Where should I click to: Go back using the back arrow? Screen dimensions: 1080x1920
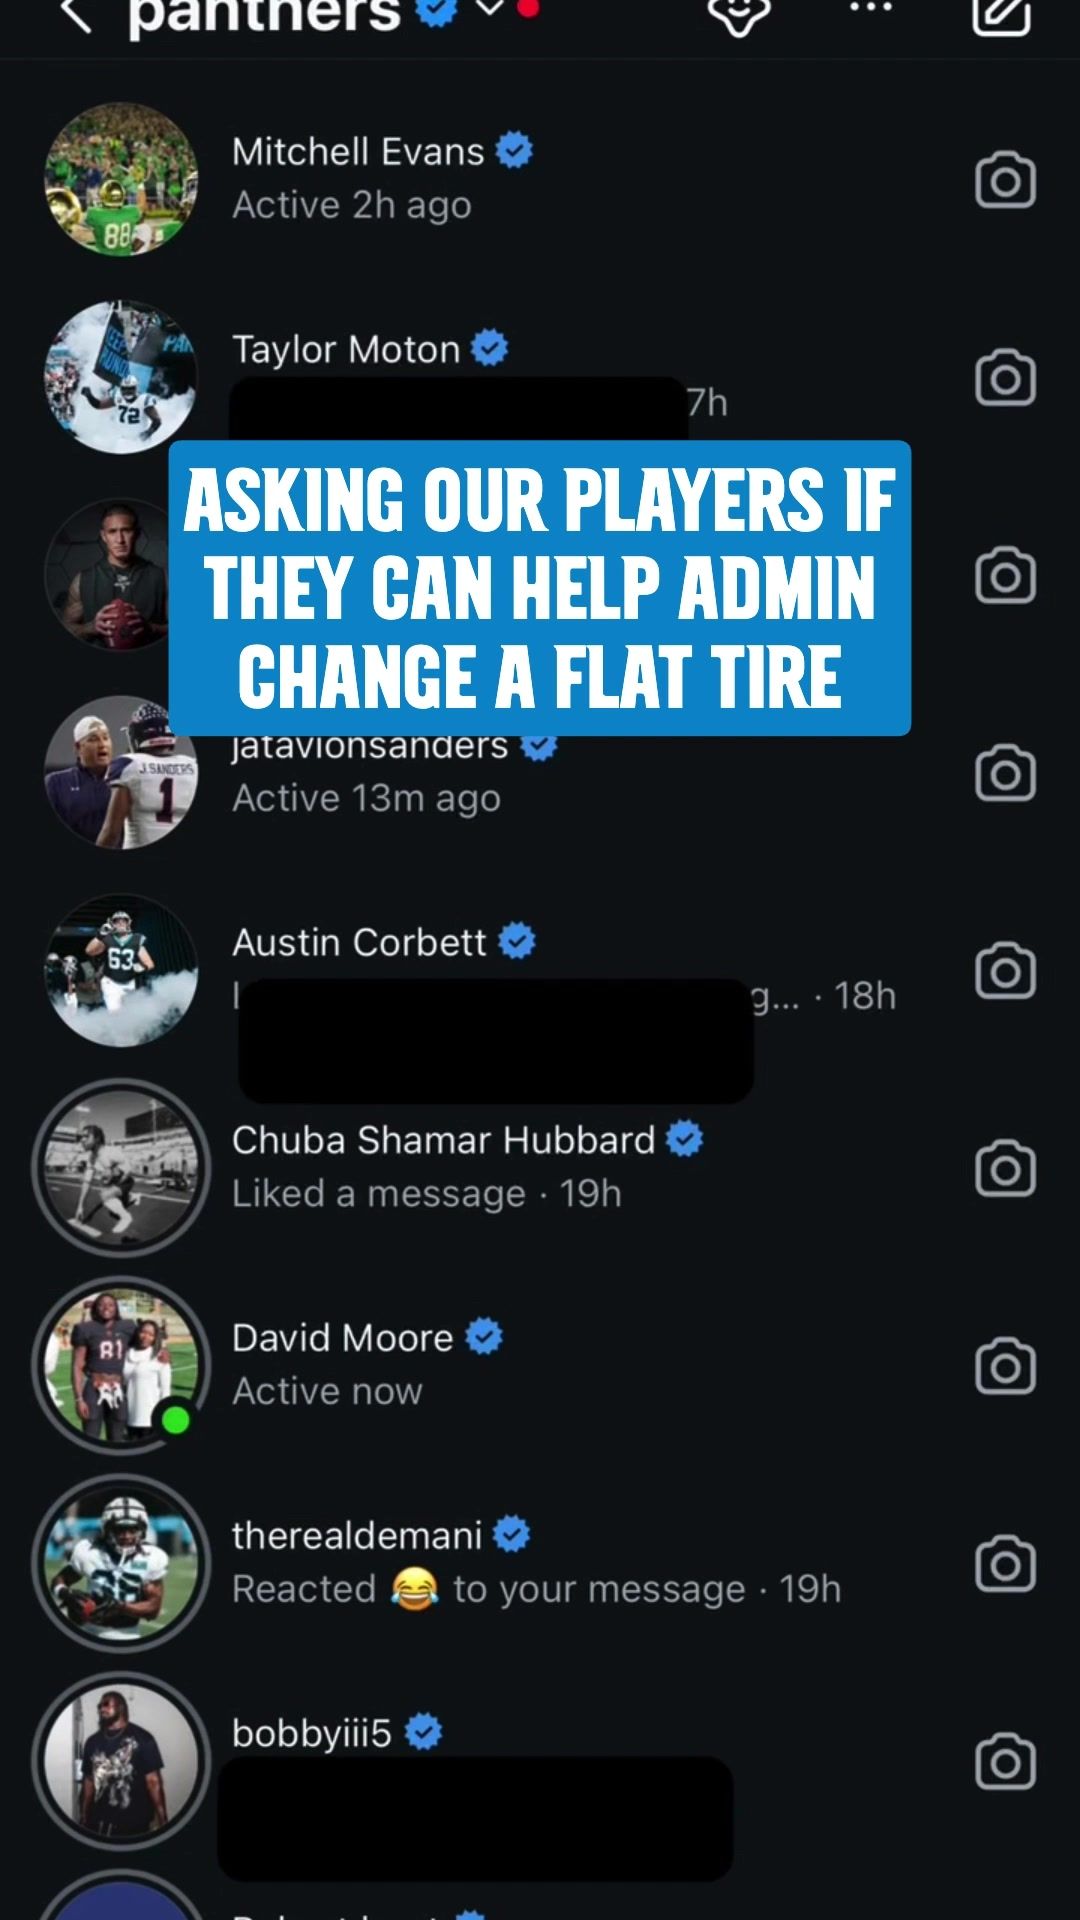pyautogui.click(x=75, y=14)
